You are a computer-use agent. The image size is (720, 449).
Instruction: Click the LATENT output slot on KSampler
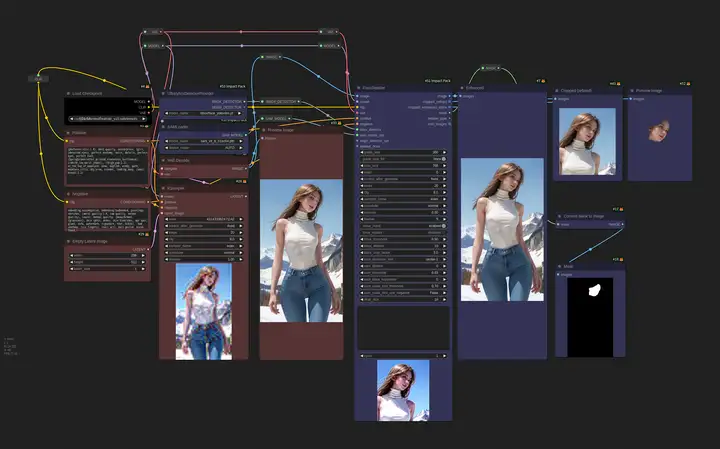click(246, 196)
